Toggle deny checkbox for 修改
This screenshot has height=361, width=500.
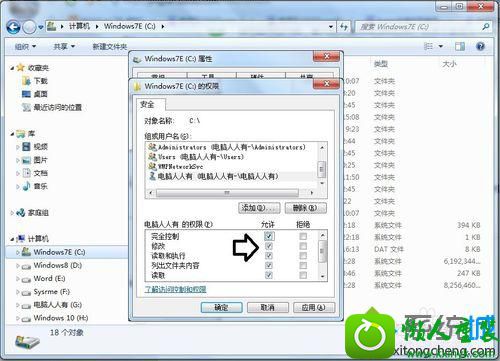303,246
